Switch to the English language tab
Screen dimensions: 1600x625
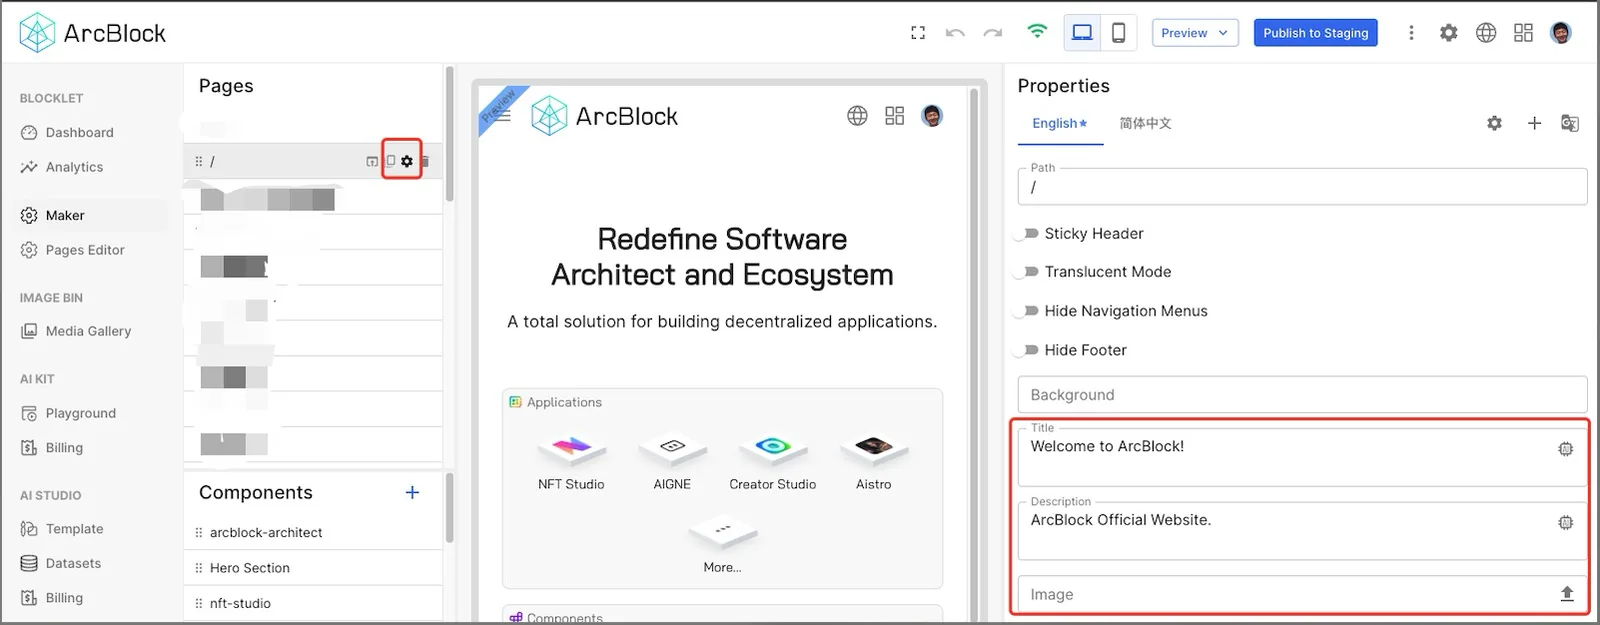click(x=1060, y=123)
